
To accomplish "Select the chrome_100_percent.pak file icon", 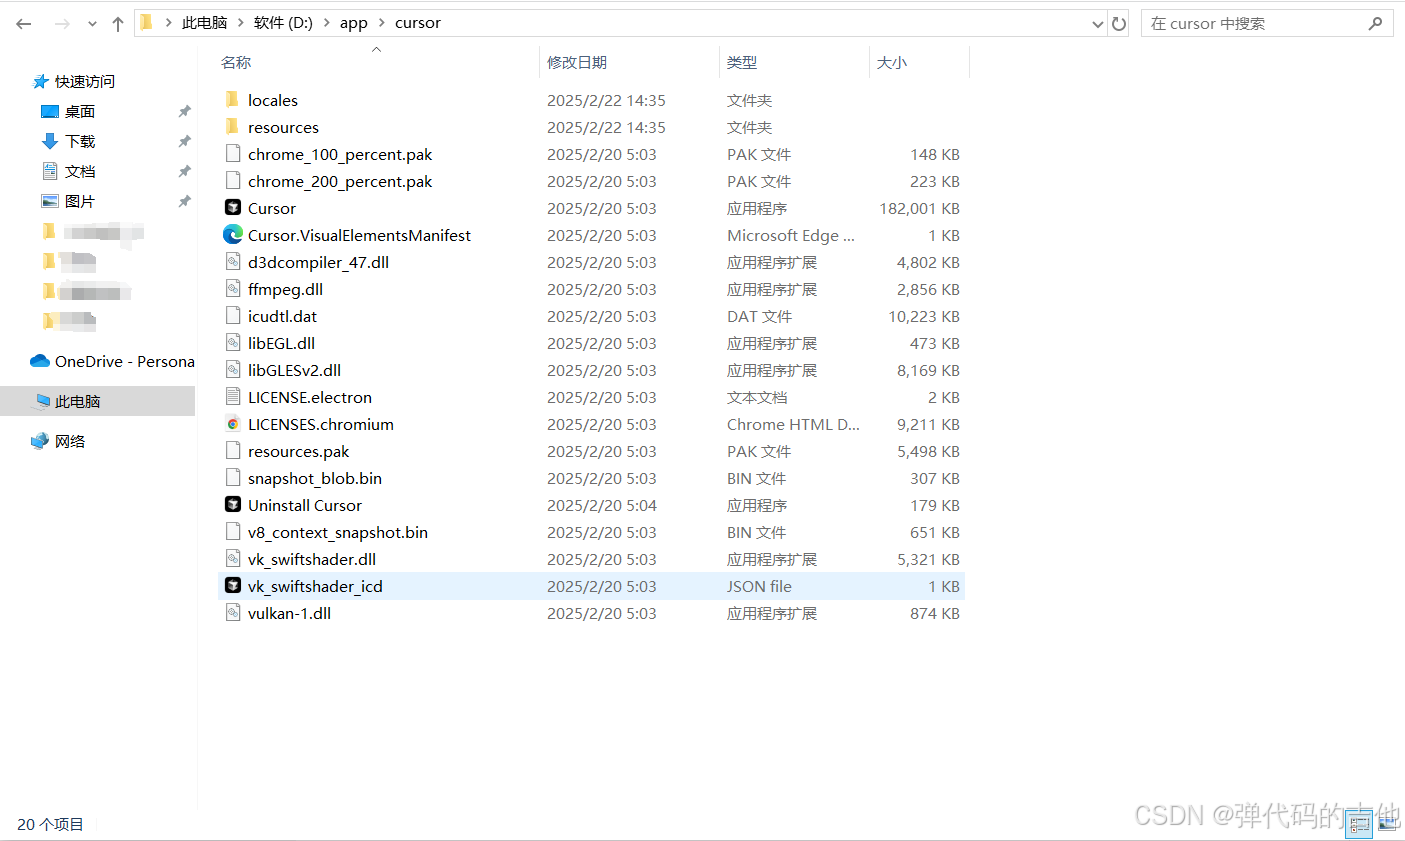I will [233, 153].
